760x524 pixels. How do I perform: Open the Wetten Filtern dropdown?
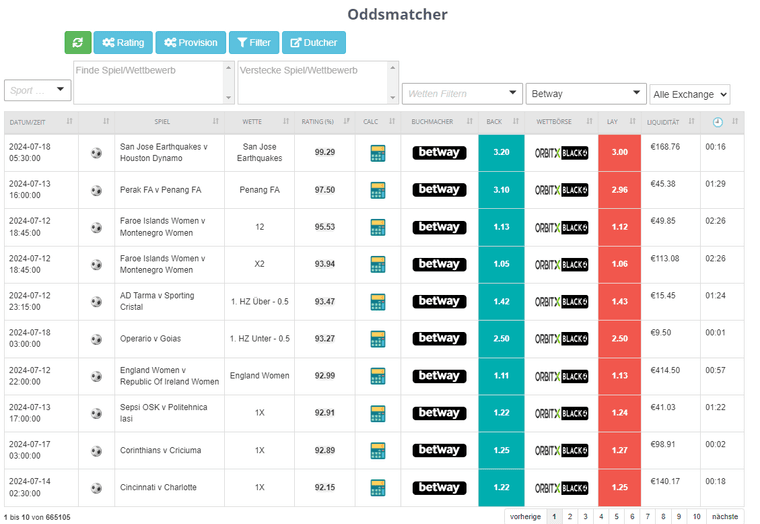[462, 94]
